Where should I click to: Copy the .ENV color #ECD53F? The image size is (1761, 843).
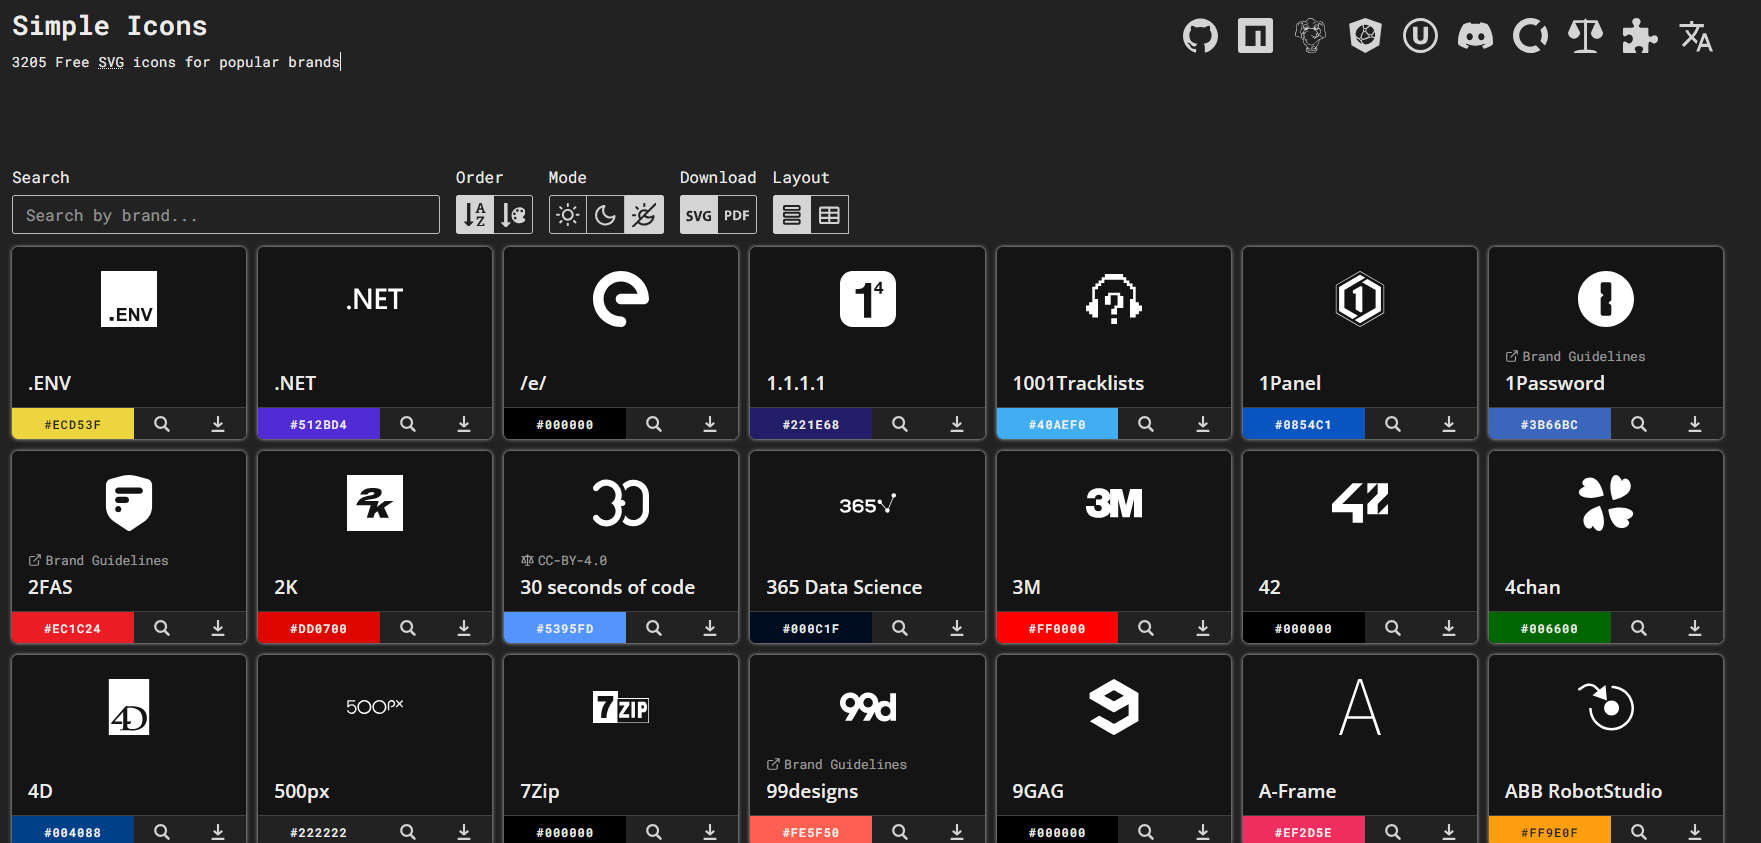click(72, 424)
